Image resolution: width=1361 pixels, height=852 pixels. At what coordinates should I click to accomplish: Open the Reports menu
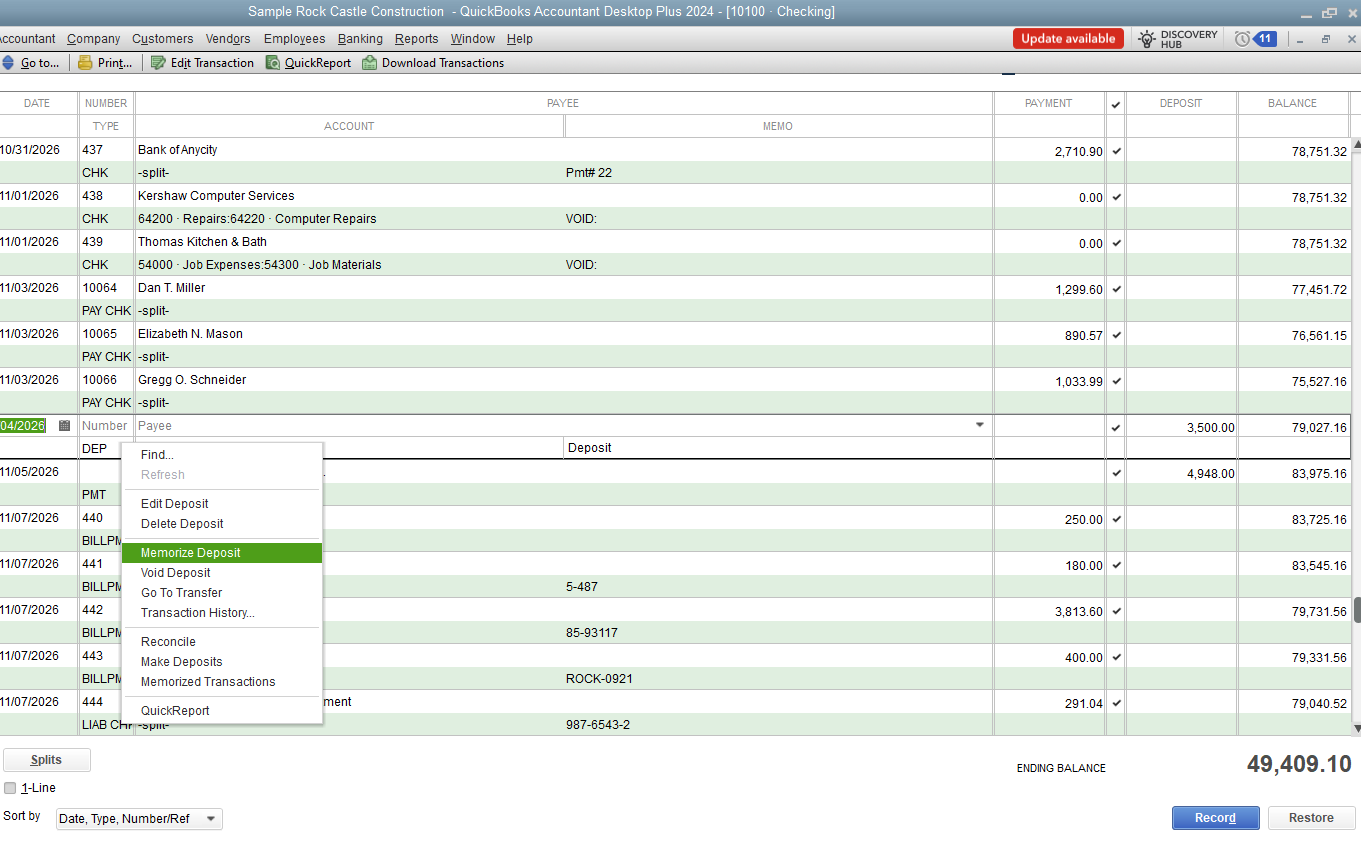[x=417, y=39]
